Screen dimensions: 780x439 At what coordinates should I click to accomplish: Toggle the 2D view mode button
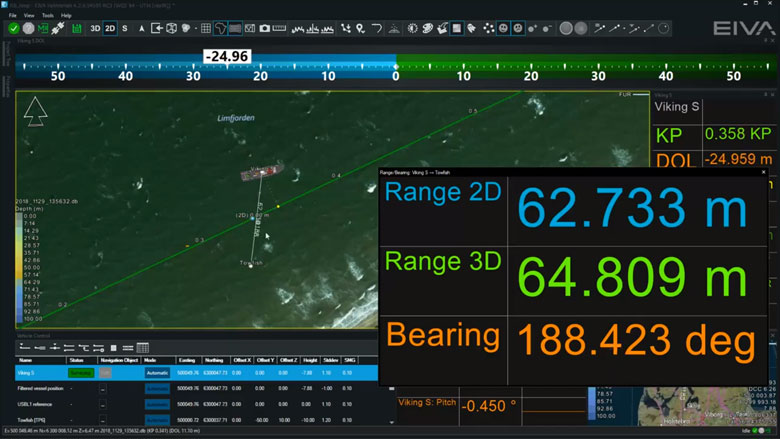point(110,29)
